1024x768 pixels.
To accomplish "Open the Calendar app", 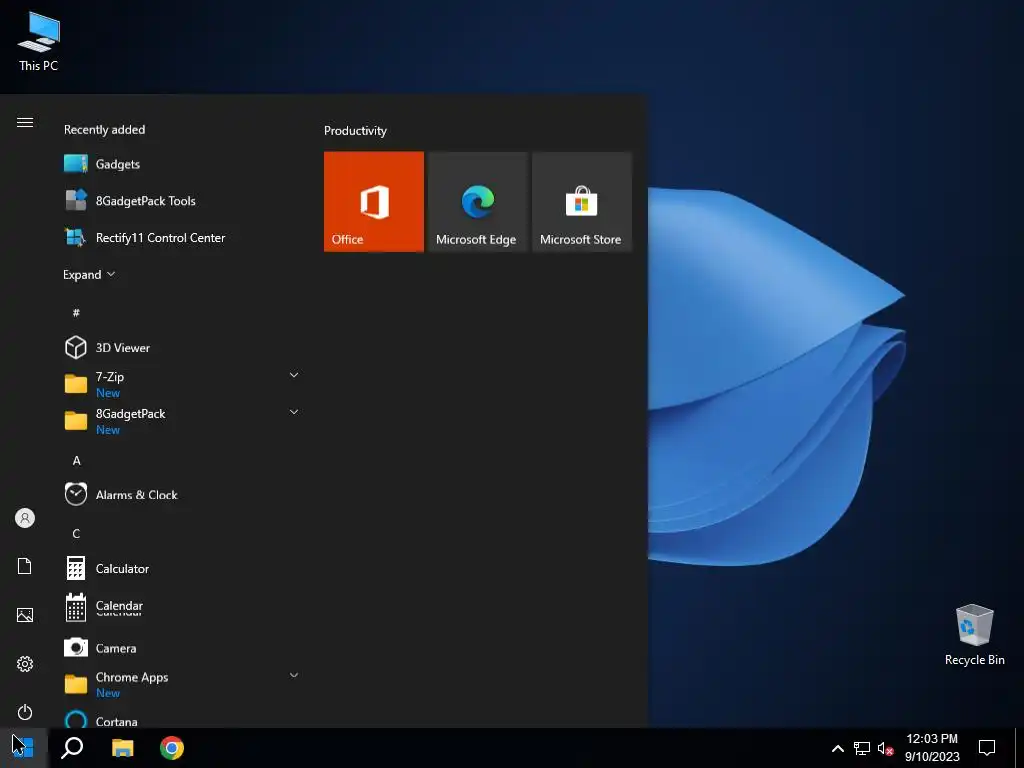I will 182,607.
